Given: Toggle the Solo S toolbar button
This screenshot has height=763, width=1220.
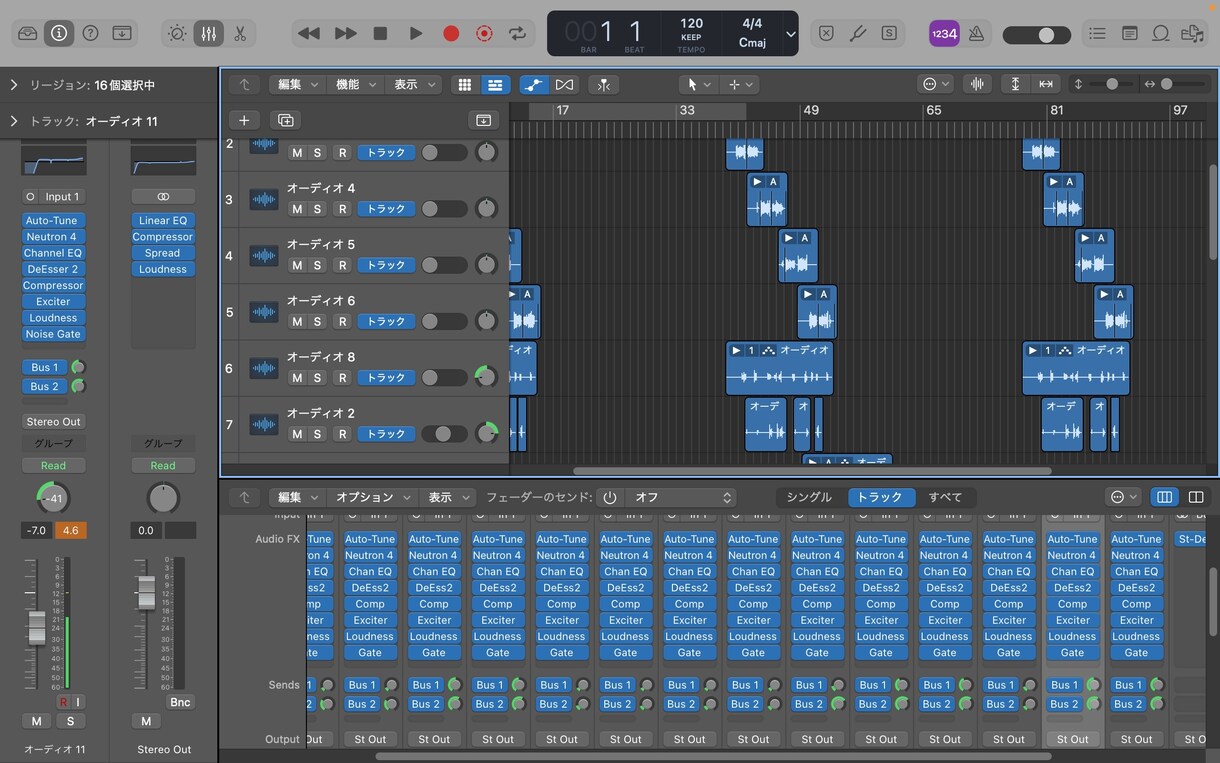Looking at the screenshot, I should point(889,33).
